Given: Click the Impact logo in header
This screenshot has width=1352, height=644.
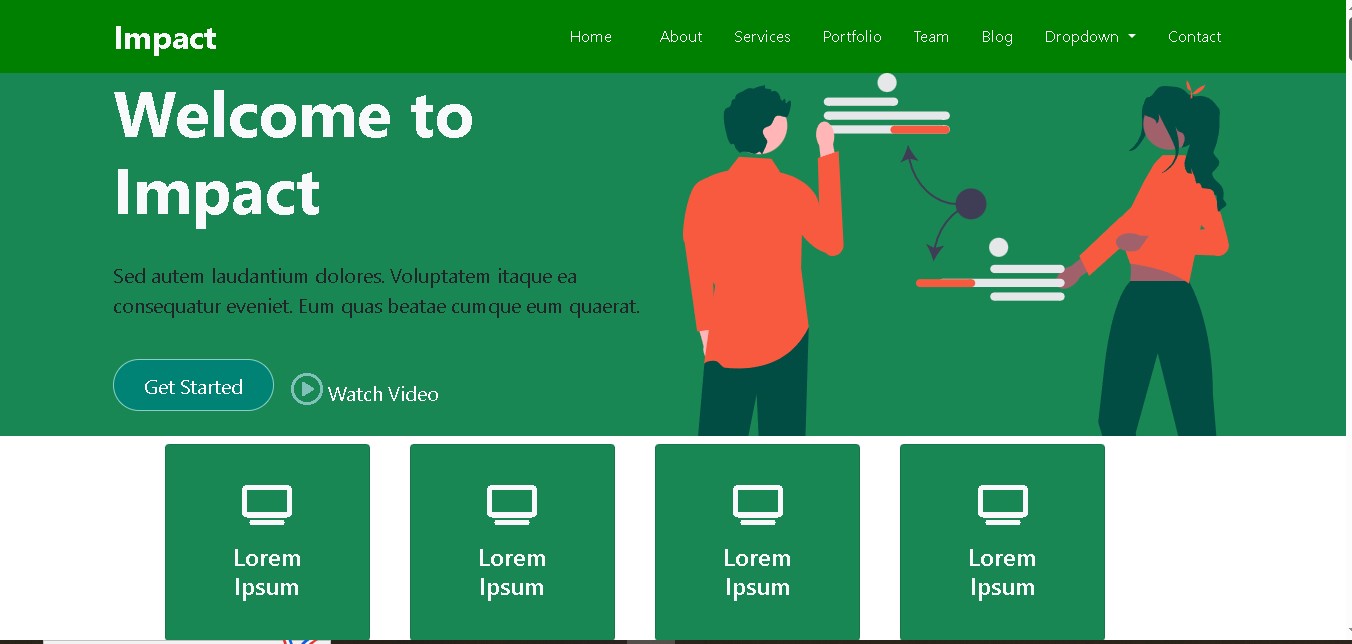Looking at the screenshot, I should tap(165, 38).
